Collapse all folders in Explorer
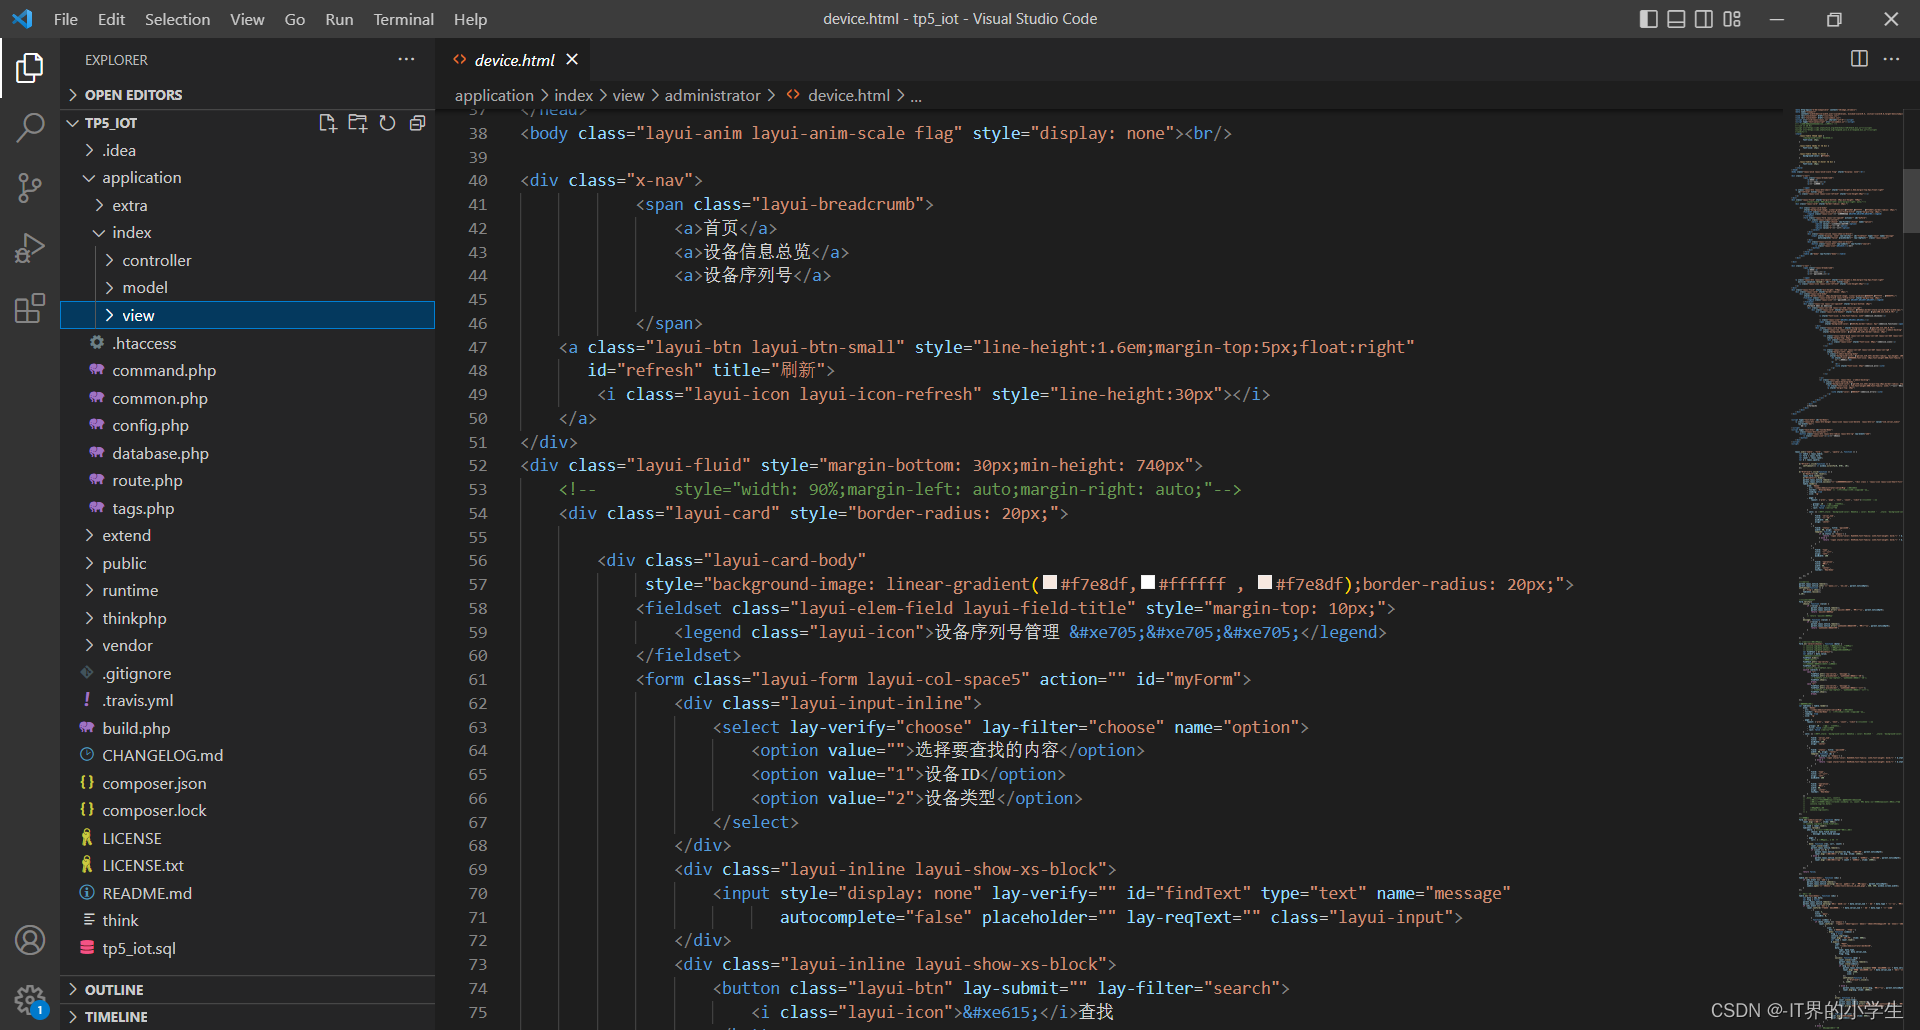Image resolution: width=1920 pixels, height=1030 pixels. [417, 123]
